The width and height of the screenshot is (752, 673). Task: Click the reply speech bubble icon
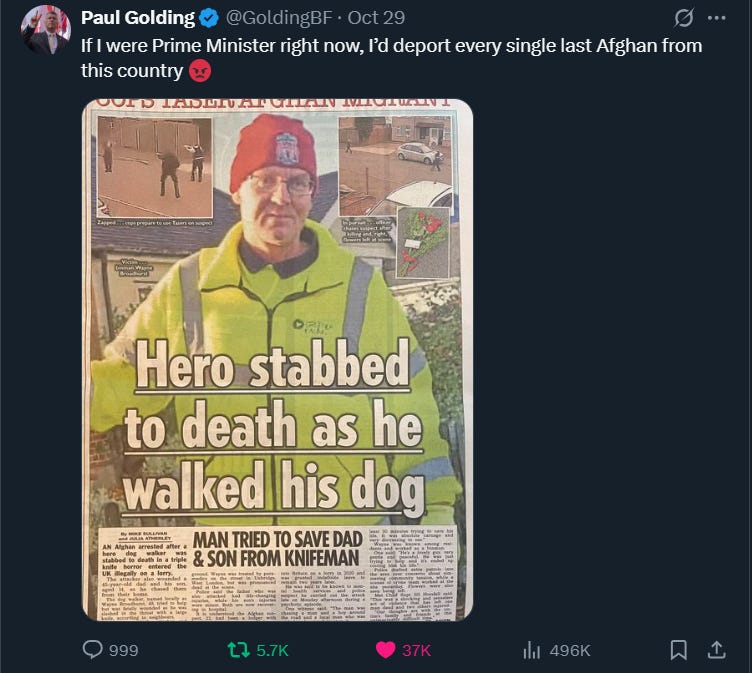(93, 649)
